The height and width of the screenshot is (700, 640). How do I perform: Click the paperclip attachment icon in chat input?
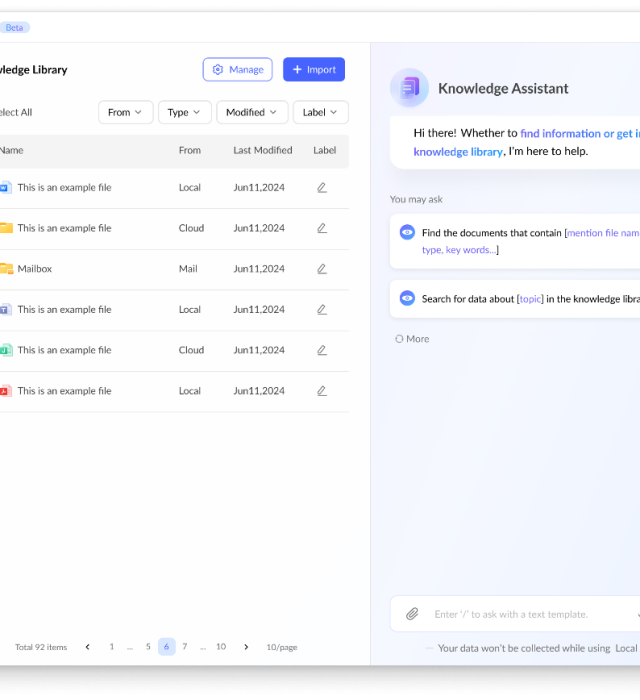[x=412, y=614]
